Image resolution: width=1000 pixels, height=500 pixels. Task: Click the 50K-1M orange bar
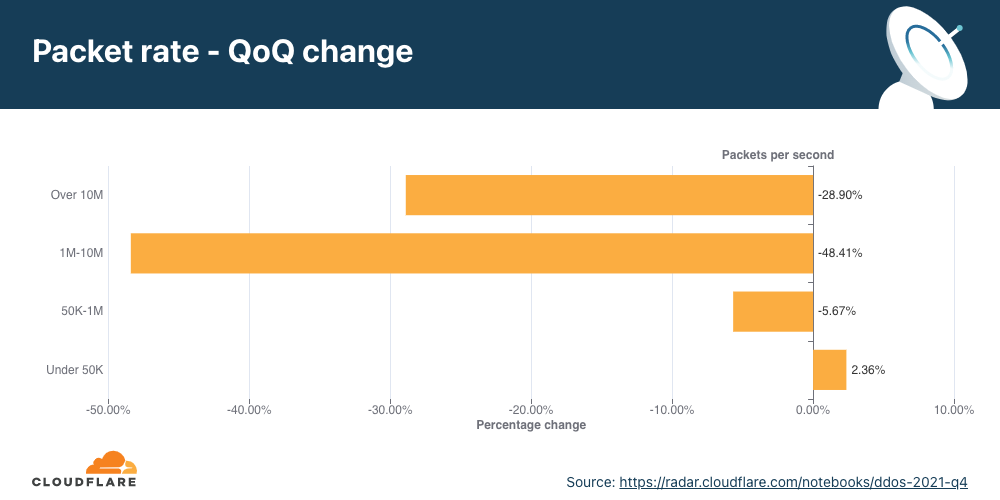pos(772,311)
